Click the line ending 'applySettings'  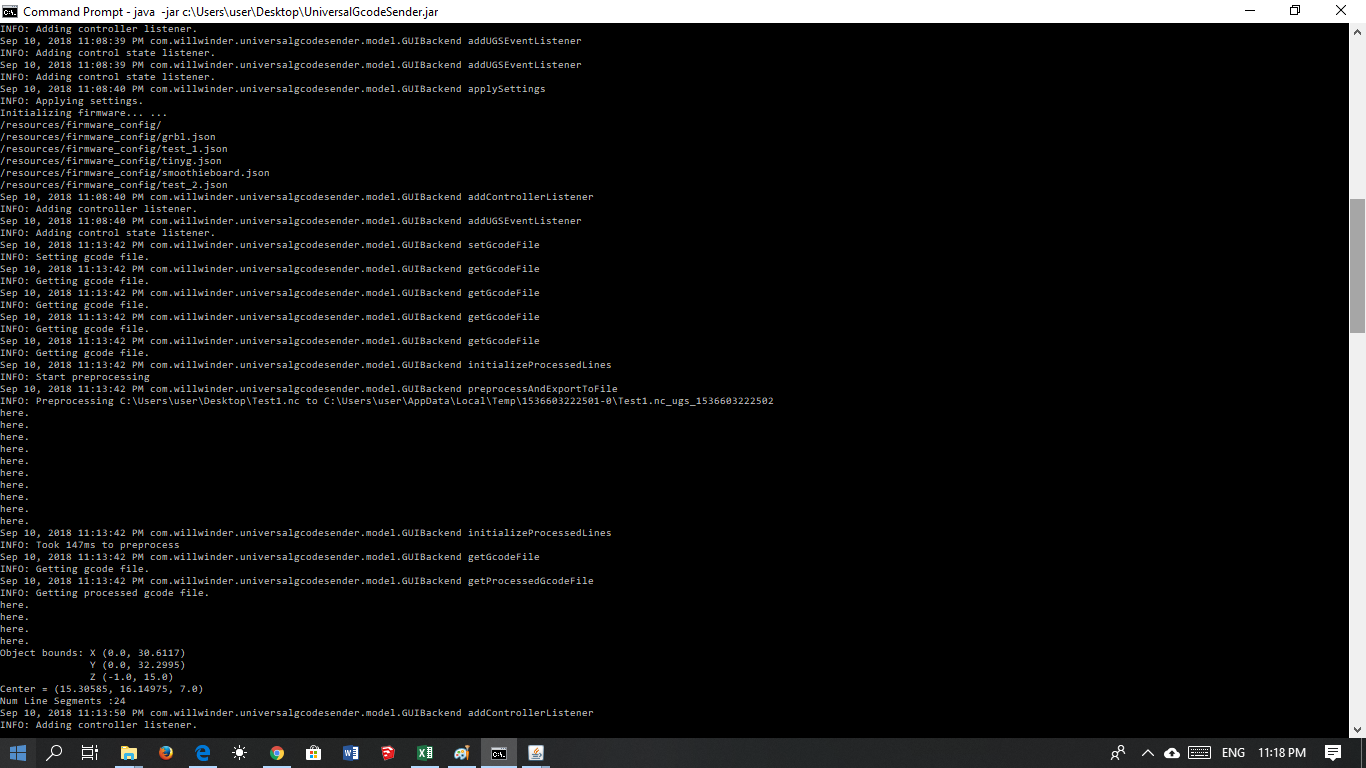(273, 89)
